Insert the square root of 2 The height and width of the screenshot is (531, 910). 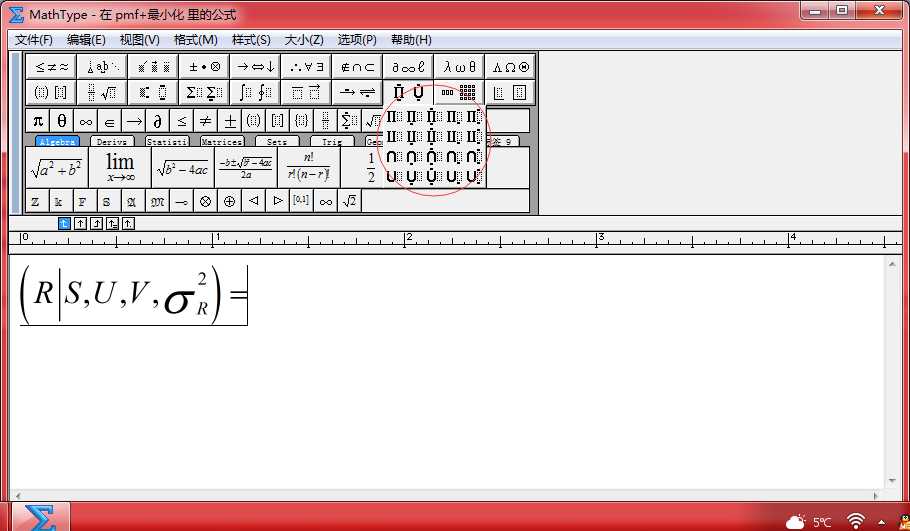349,201
